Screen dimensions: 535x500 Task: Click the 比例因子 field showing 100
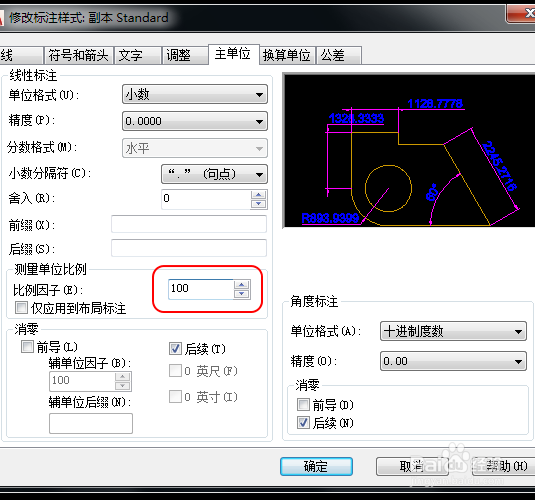tap(201, 289)
